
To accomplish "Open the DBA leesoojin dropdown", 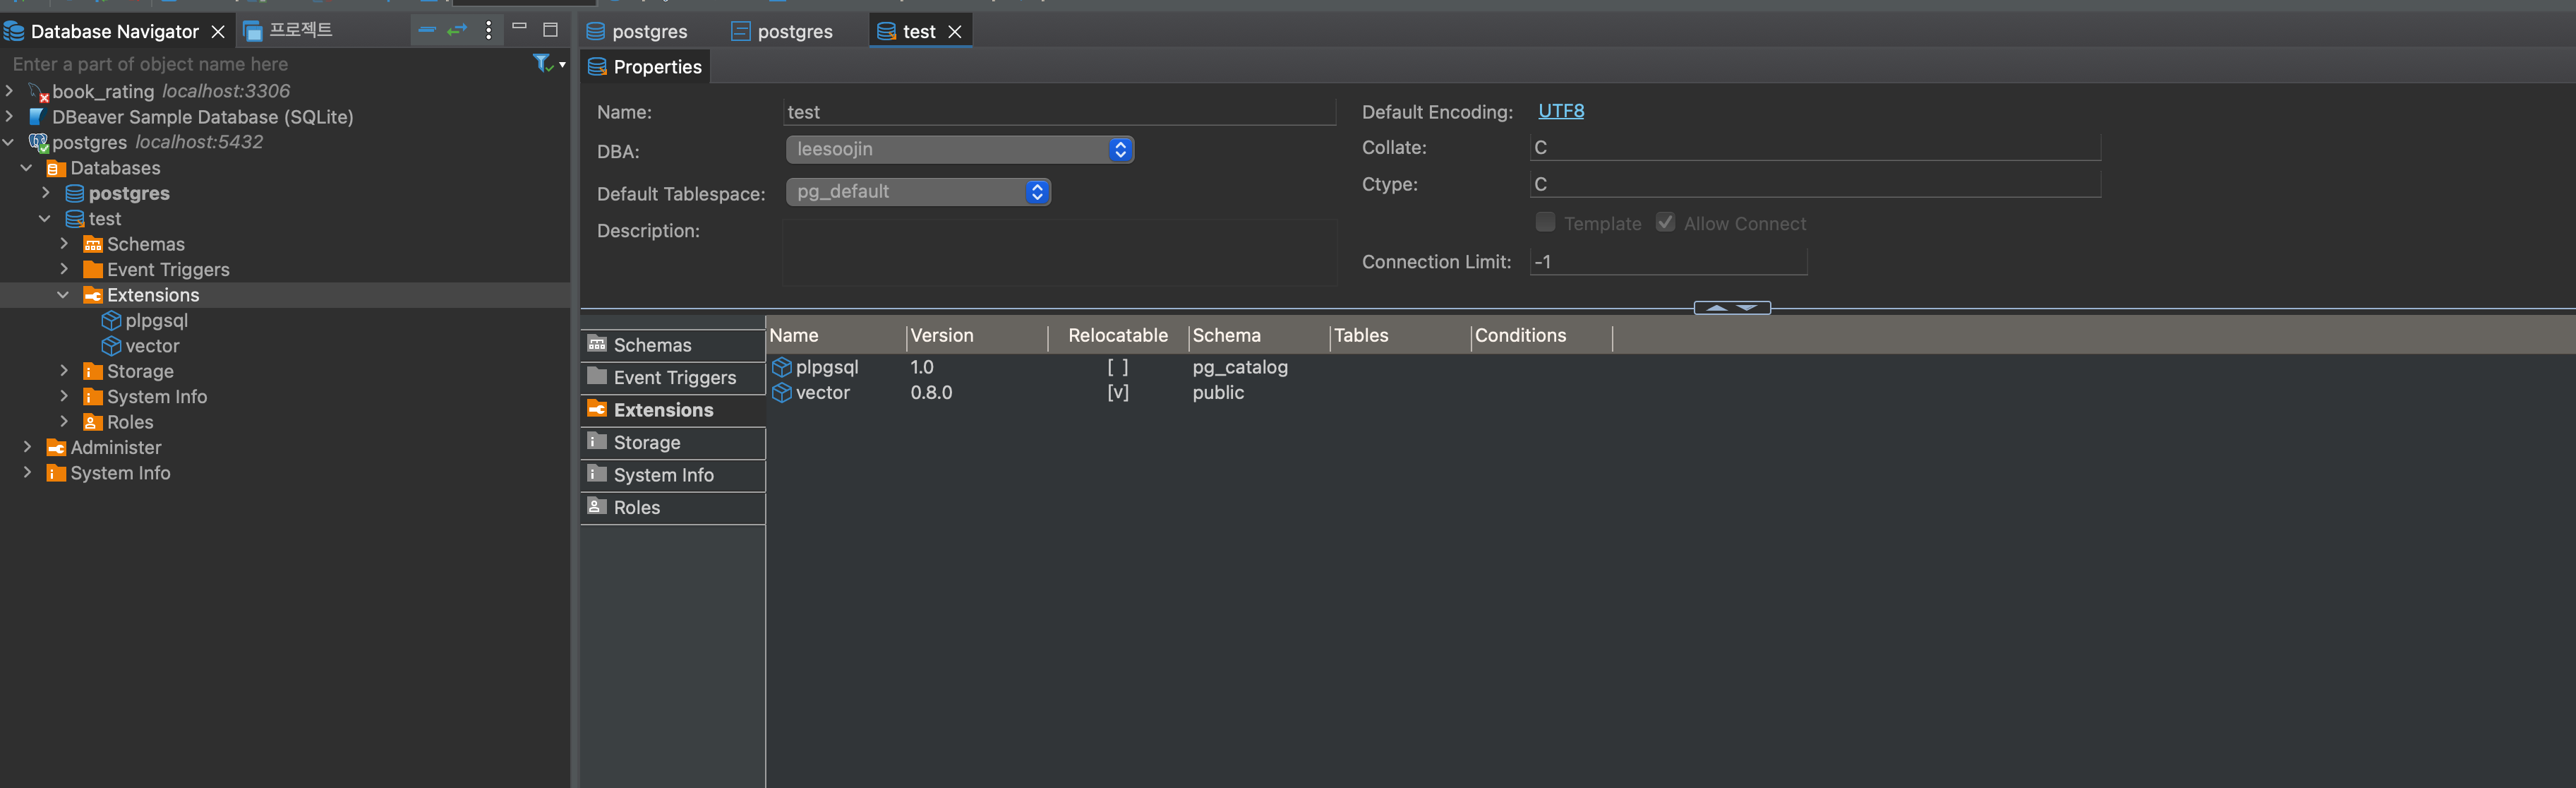I will pyautogui.click(x=959, y=150).
